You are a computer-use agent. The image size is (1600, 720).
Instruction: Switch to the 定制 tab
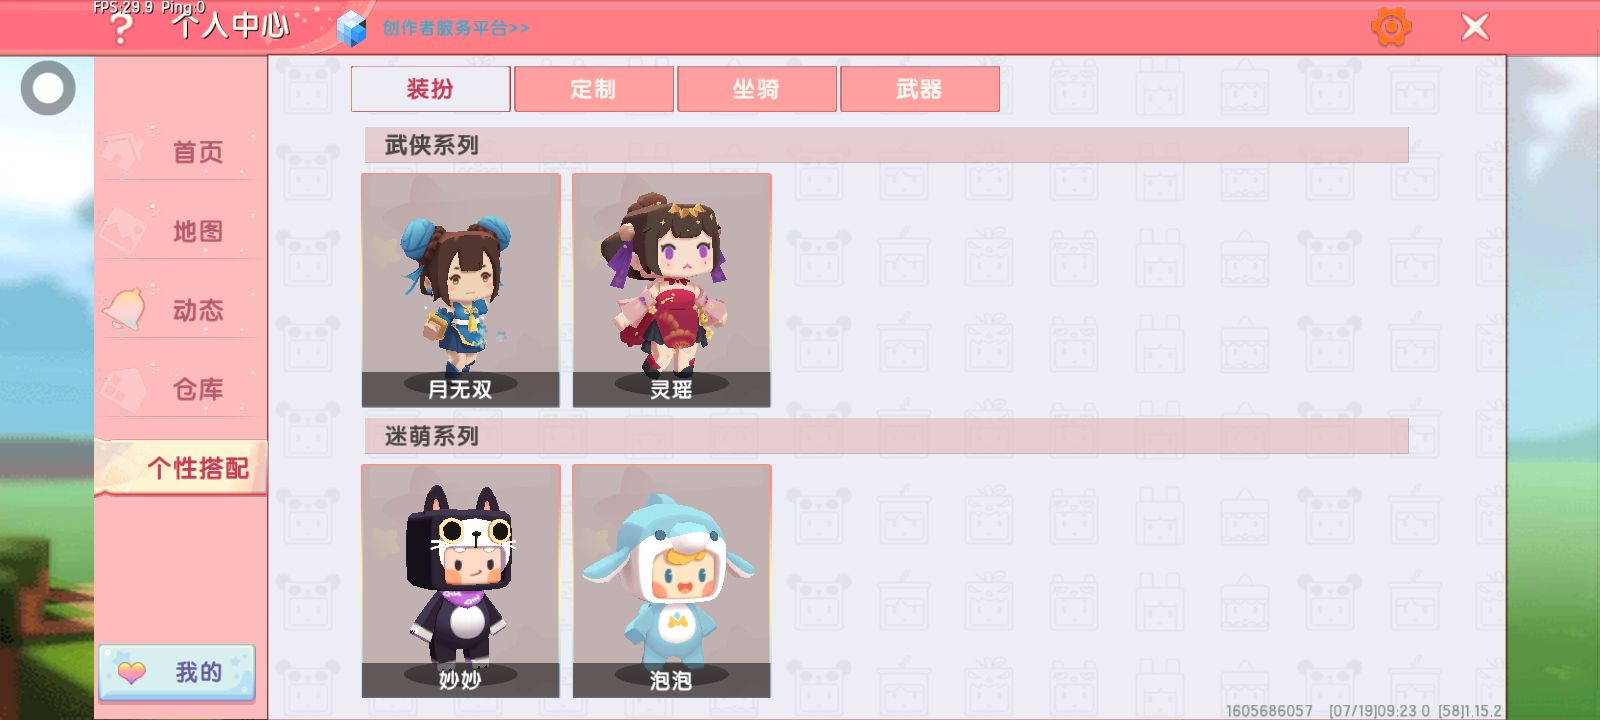(594, 89)
